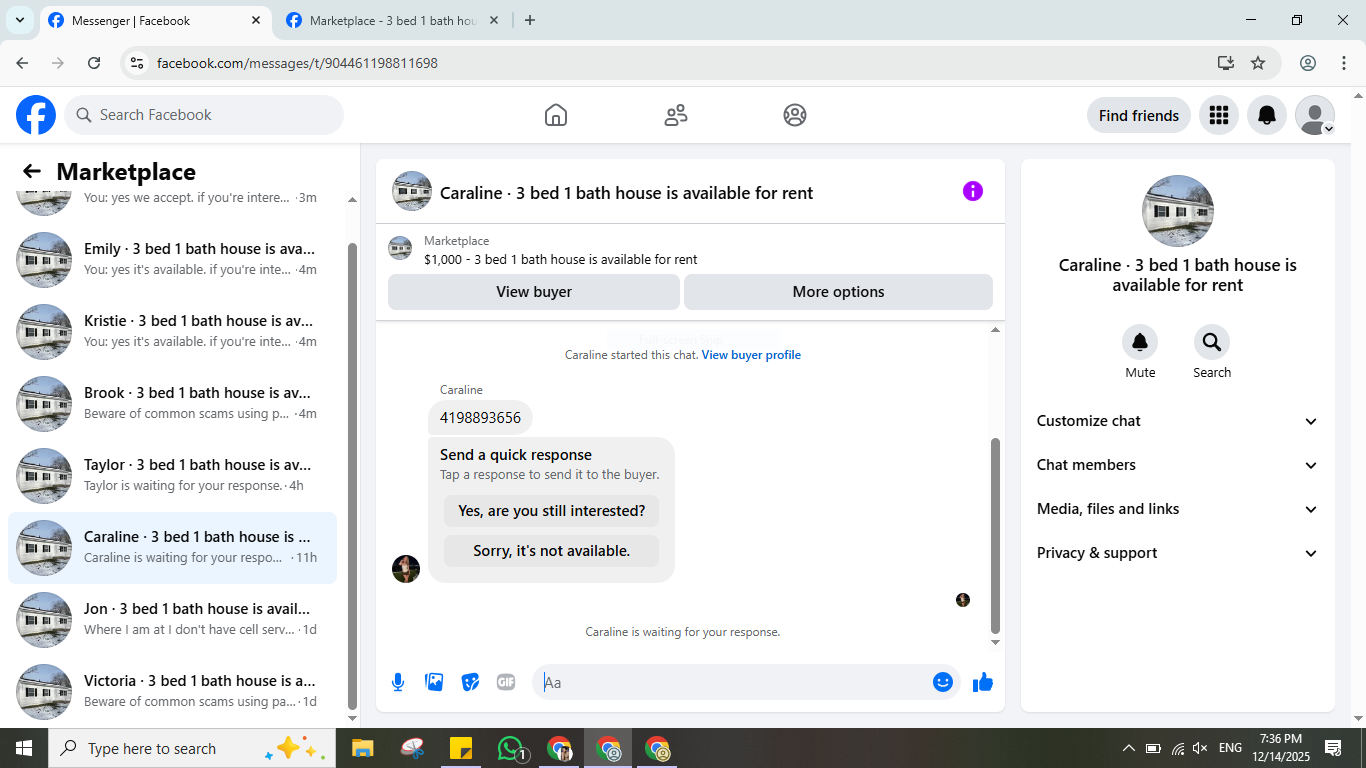Click the Marketplace back arrow

(x=32, y=171)
